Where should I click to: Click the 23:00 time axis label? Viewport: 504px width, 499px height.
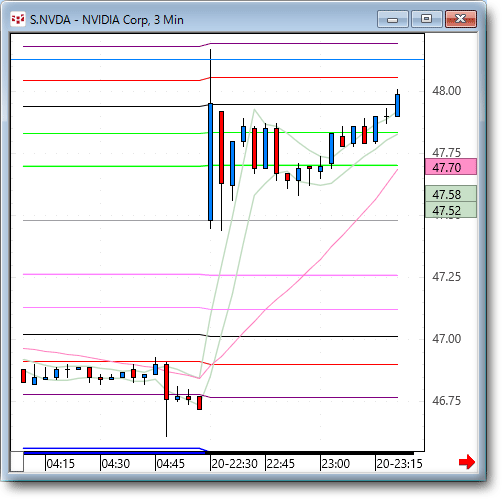pyautogui.click(x=336, y=463)
